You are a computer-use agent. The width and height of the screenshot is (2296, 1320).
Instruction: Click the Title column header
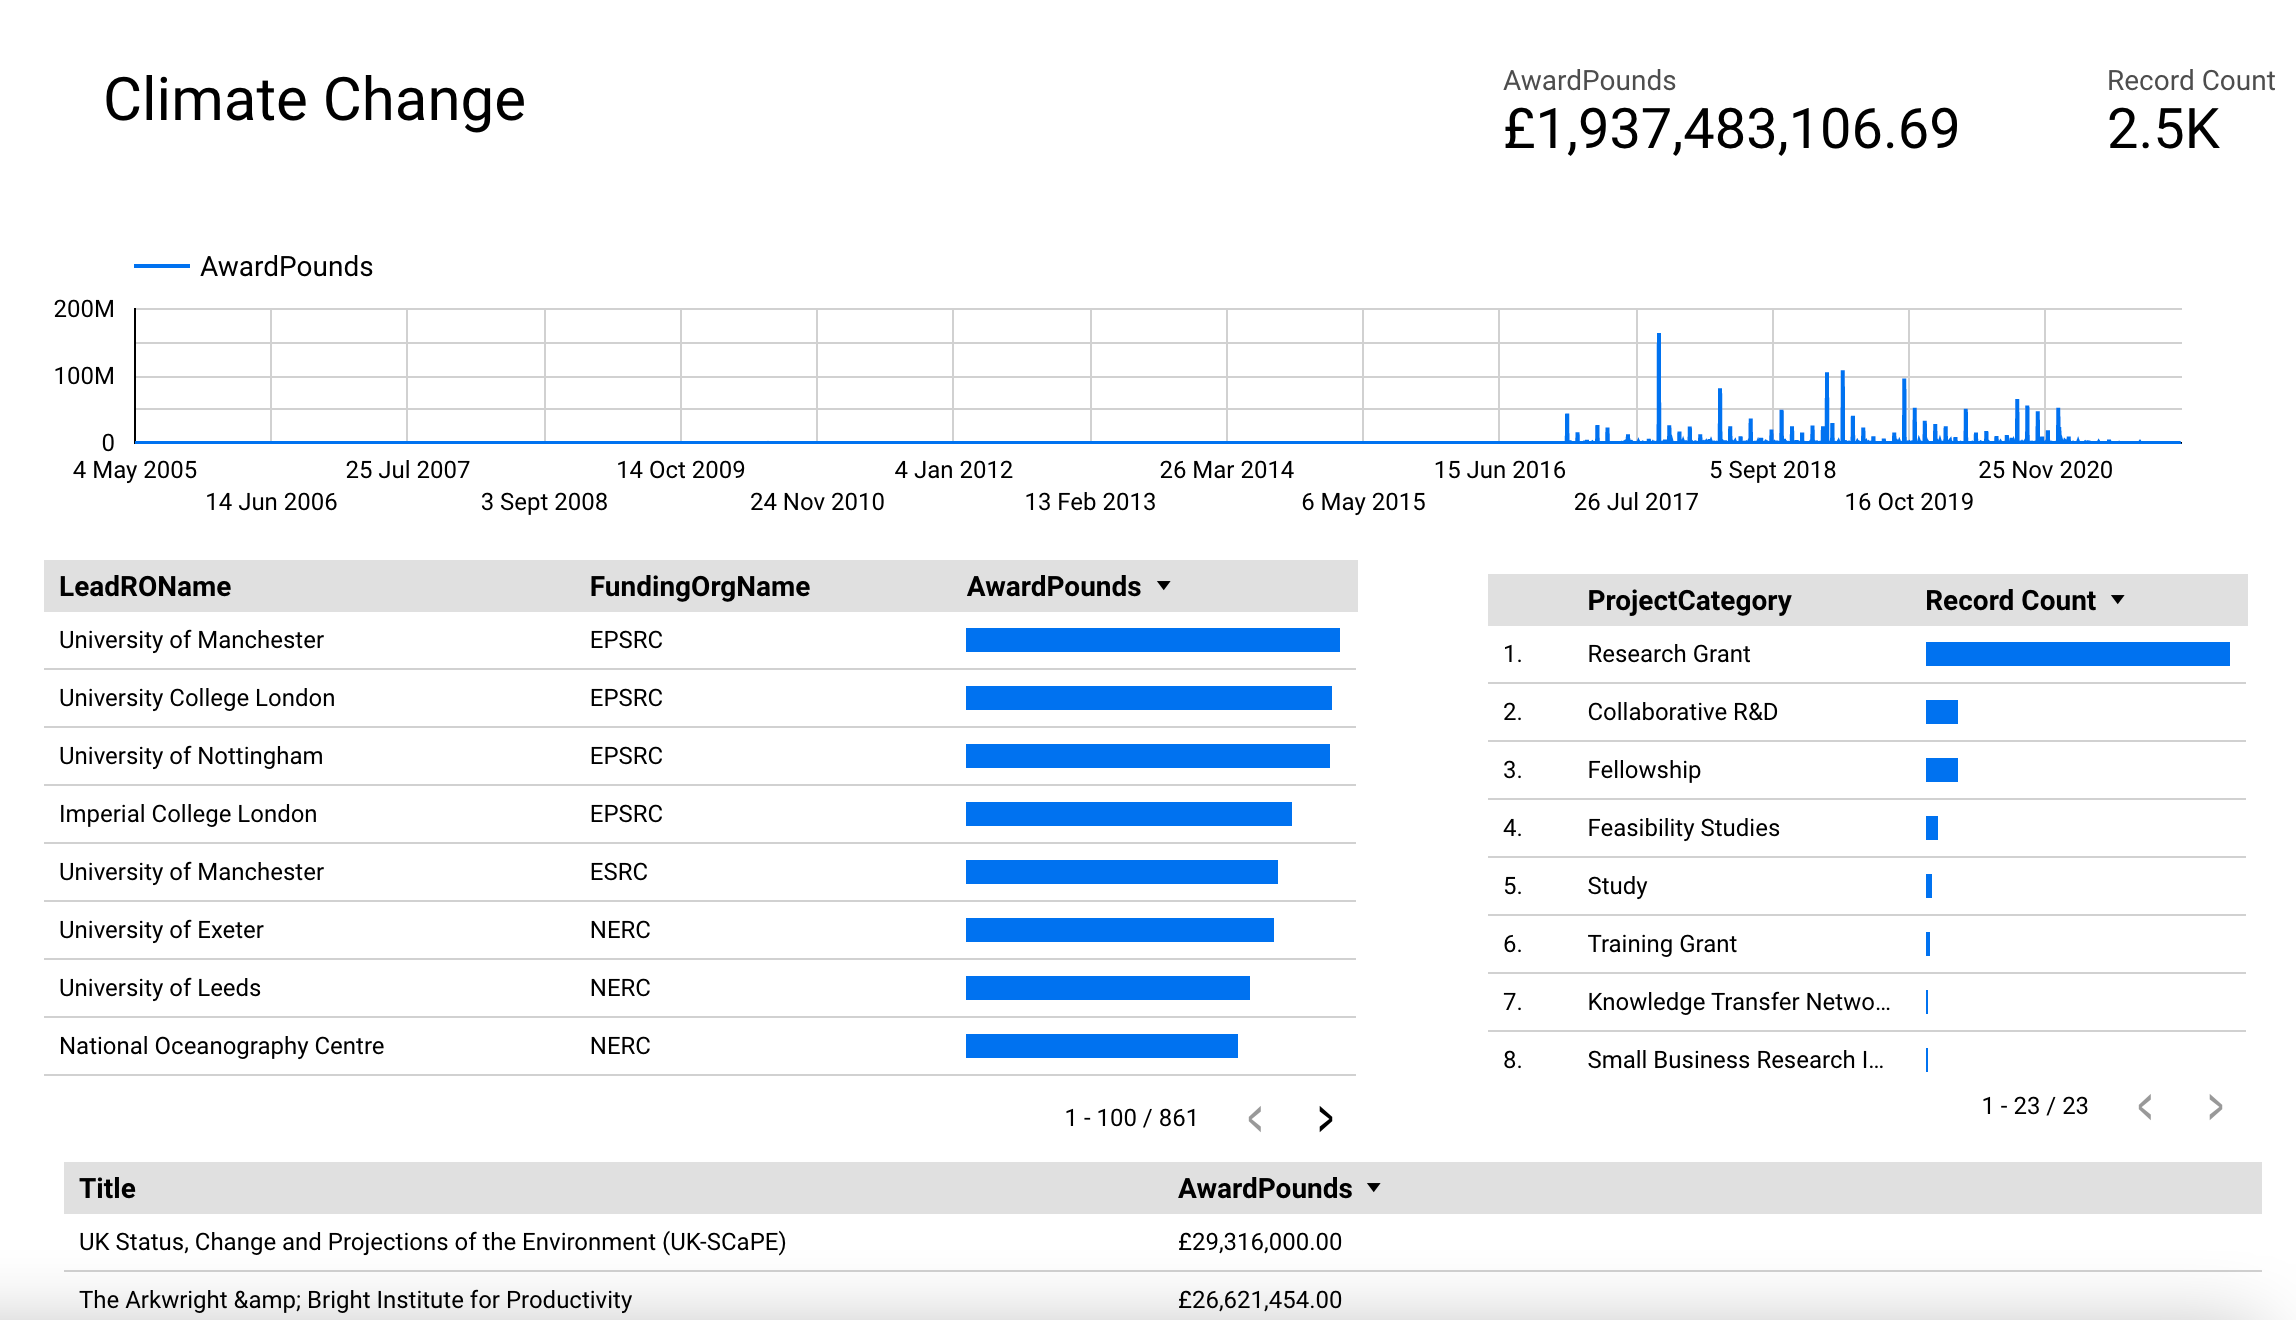(107, 1189)
